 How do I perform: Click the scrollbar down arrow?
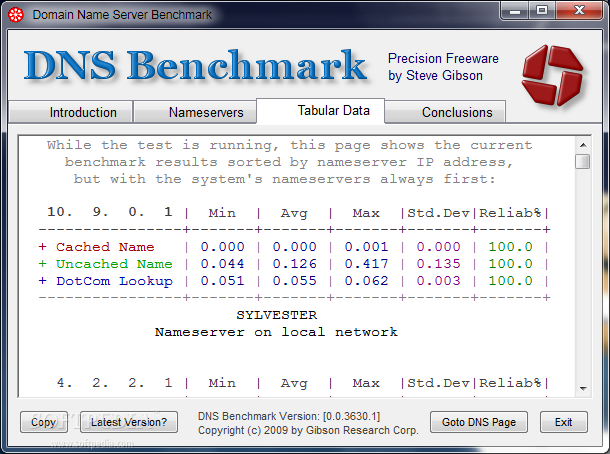click(x=583, y=388)
